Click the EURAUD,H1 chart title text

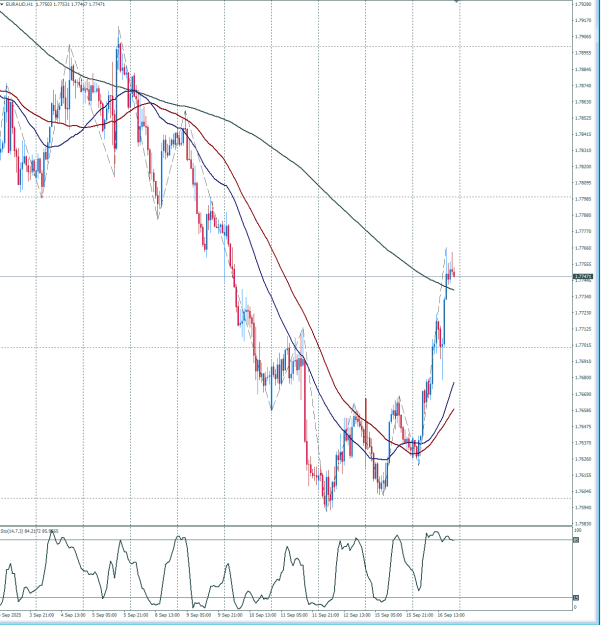[19, 4]
